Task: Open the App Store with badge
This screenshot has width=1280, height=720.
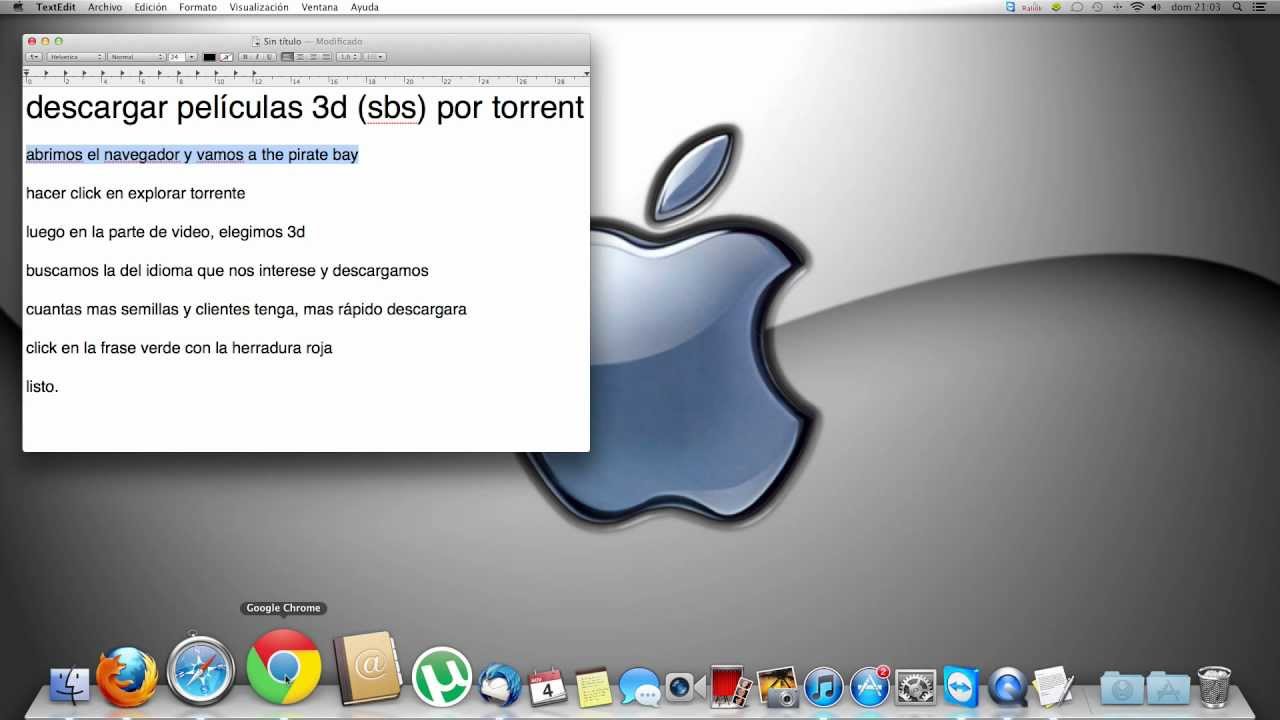Action: pyautogui.click(x=869, y=686)
